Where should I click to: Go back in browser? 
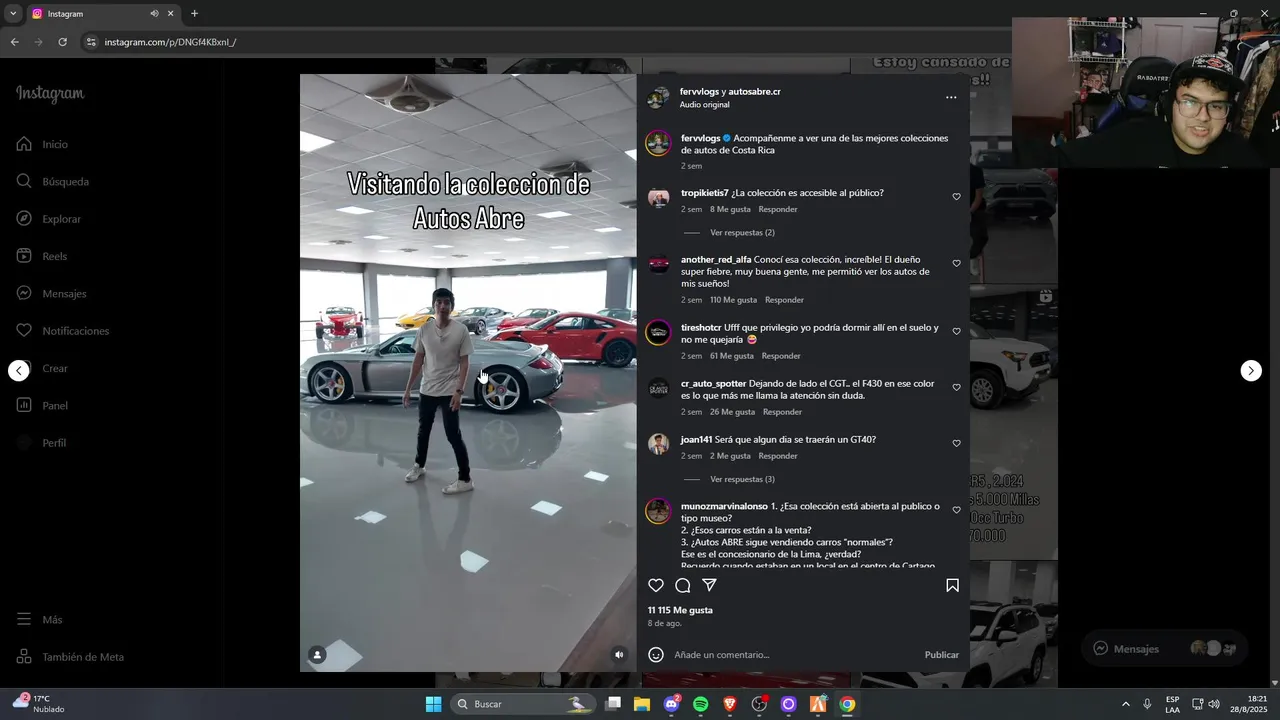tap(14, 42)
